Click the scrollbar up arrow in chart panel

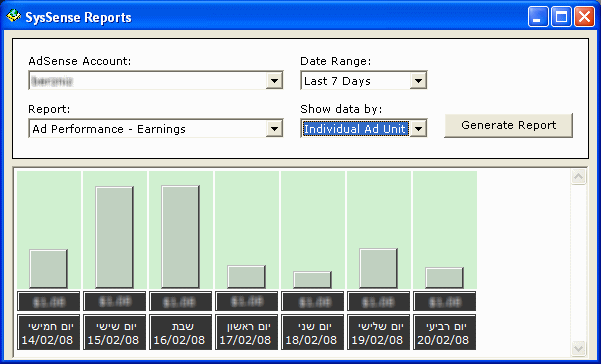(578, 177)
